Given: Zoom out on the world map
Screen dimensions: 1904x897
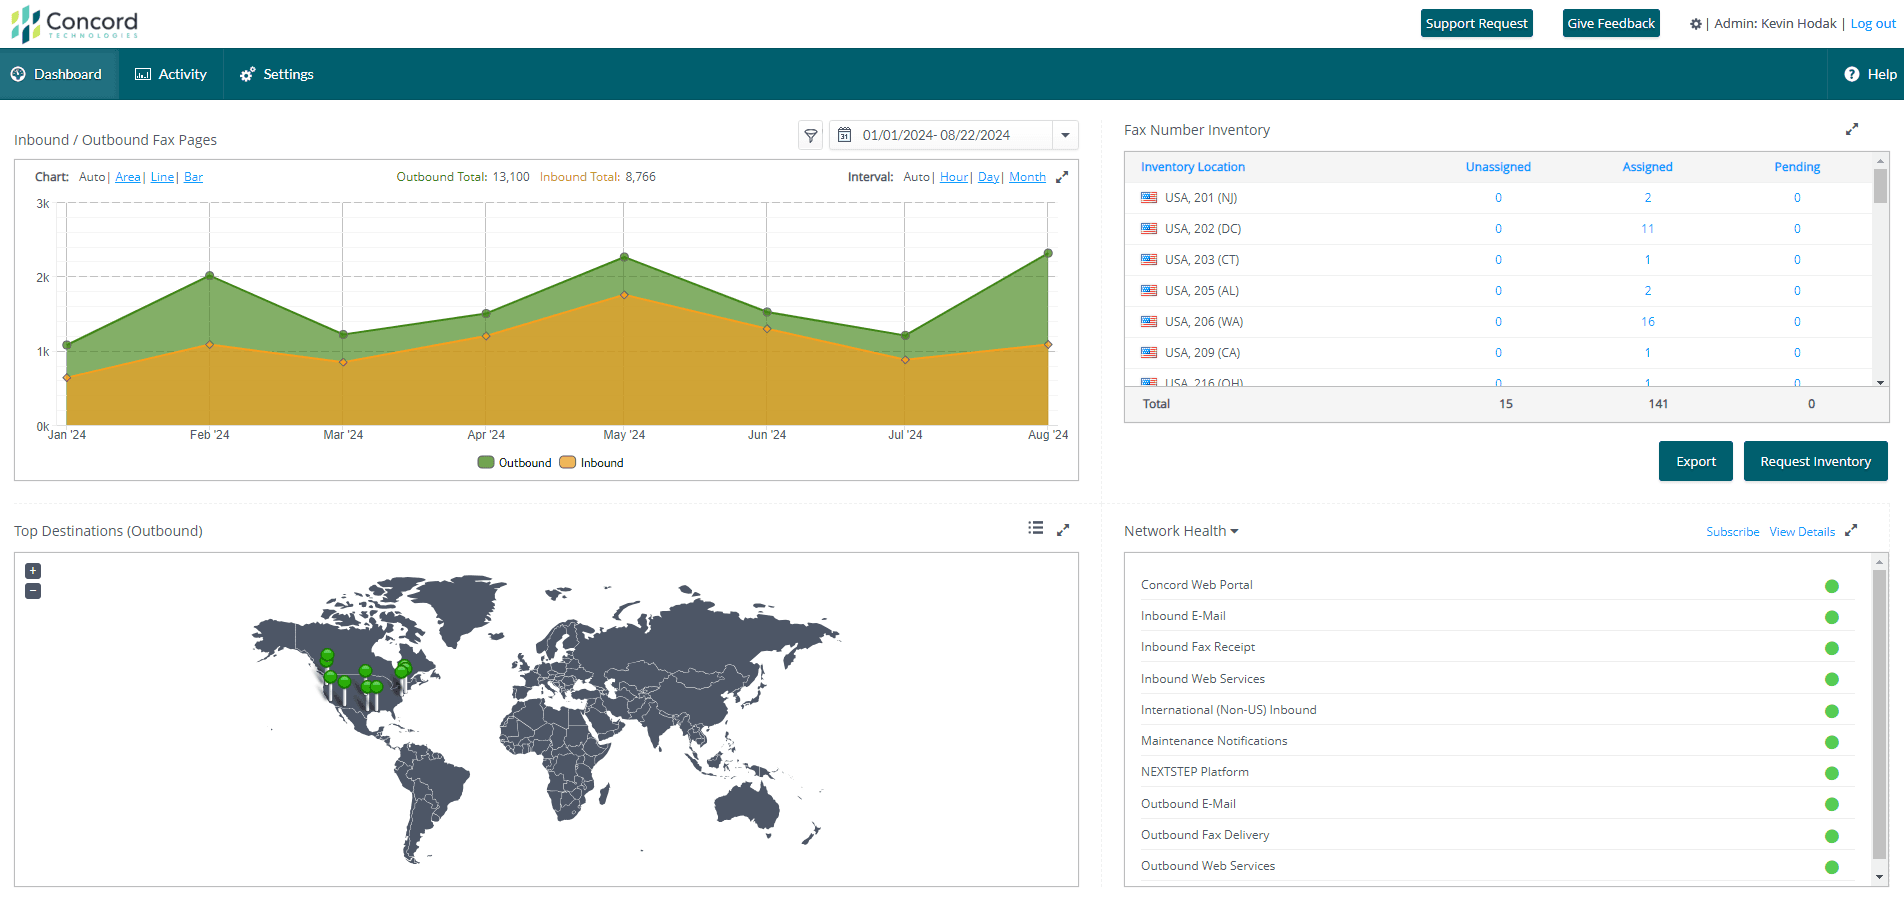Looking at the screenshot, I should 33,591.
